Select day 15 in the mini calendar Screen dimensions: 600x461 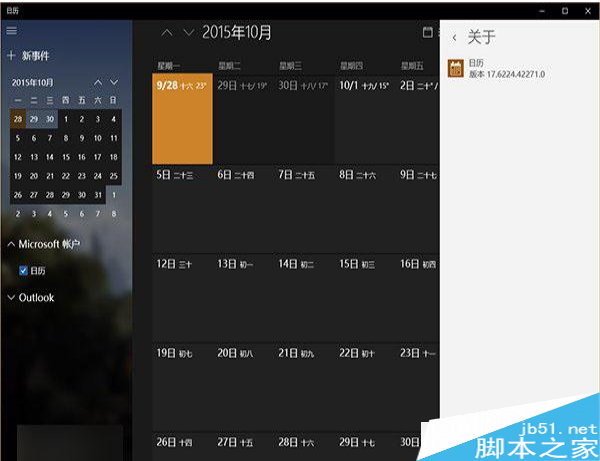(x=66, y=157)
